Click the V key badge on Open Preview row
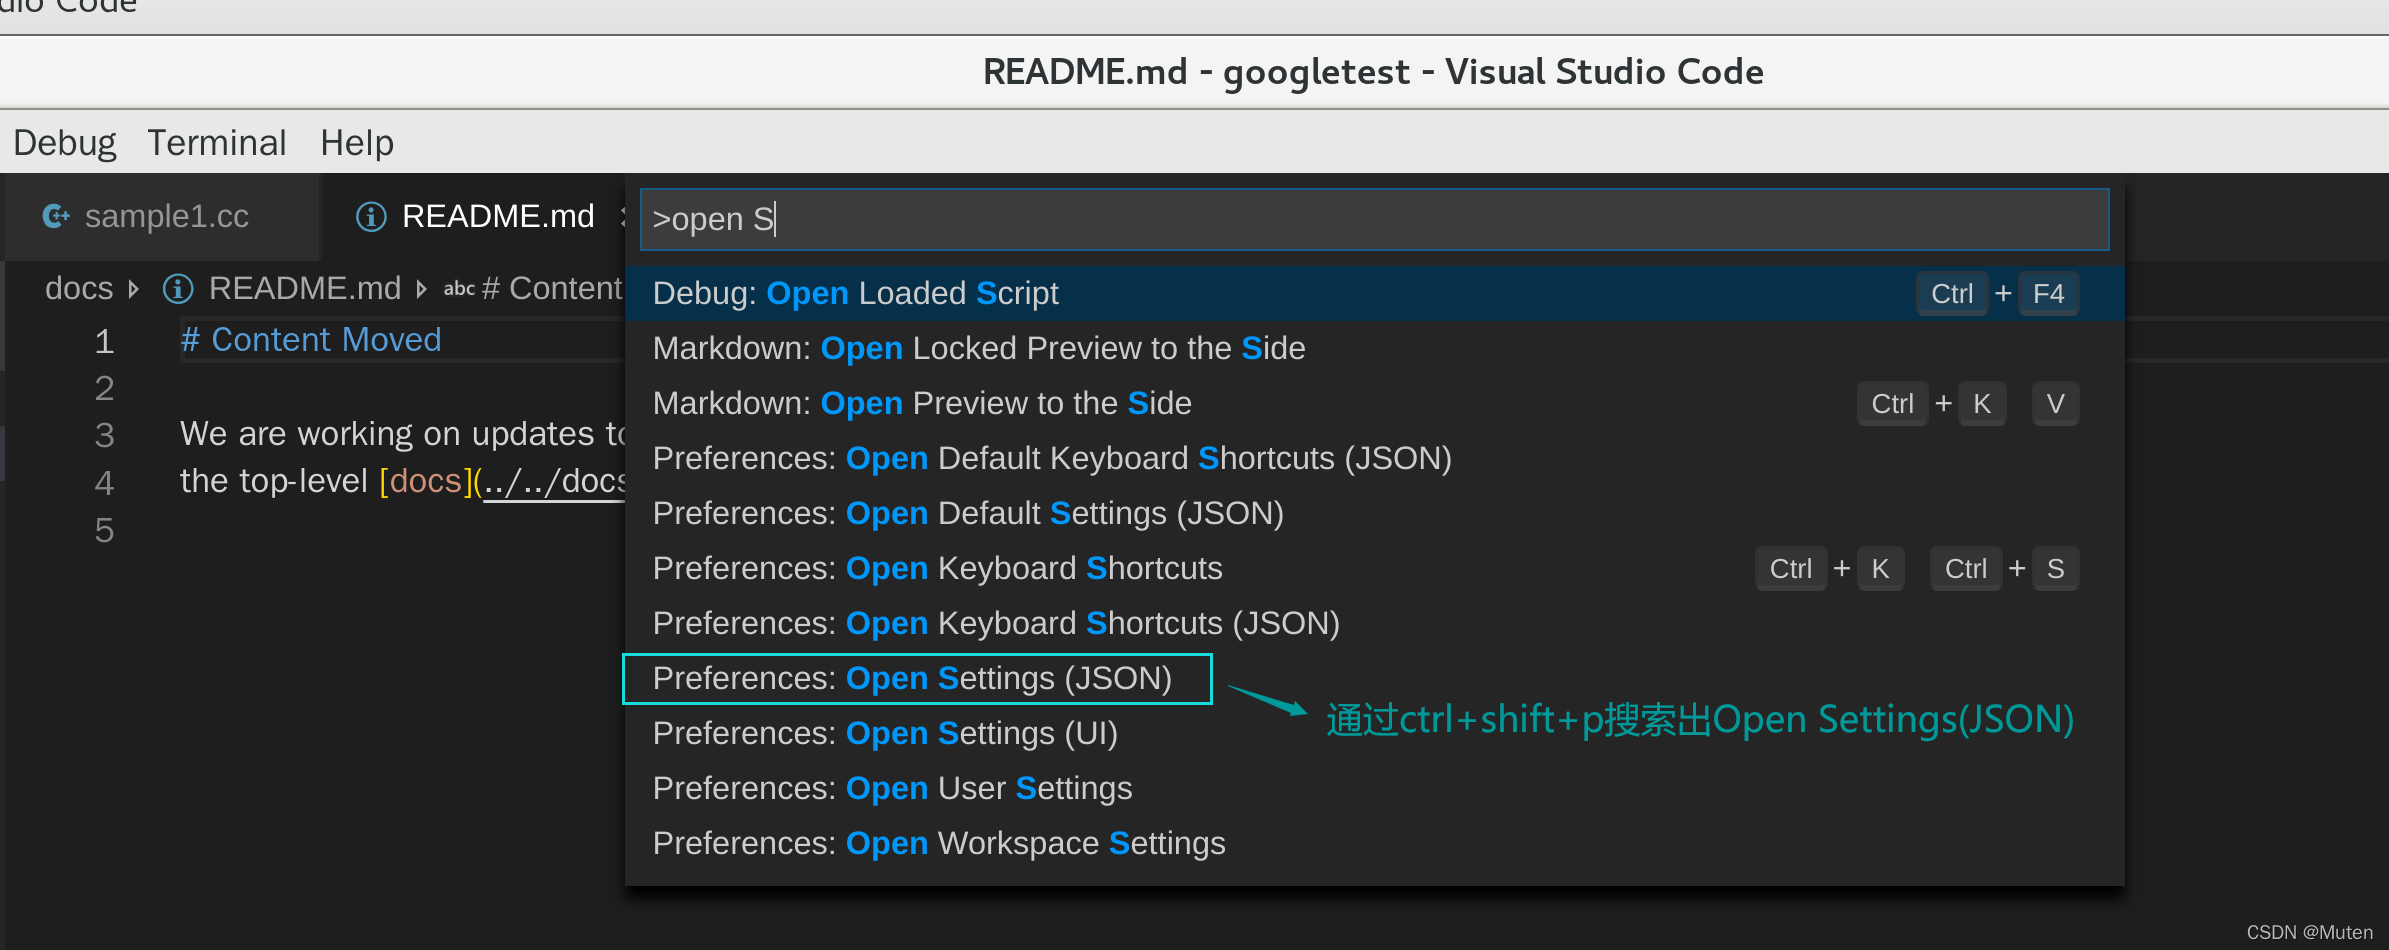The width and height of the screenshot is (2389, 950). (x=2055, y=404)
